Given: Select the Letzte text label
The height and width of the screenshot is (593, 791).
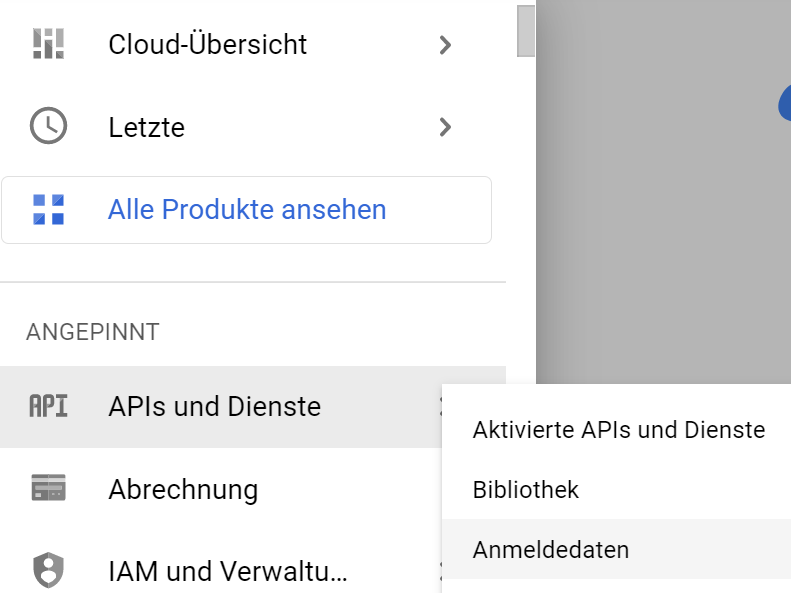Looking at the screenshot, I should [146, 127].
